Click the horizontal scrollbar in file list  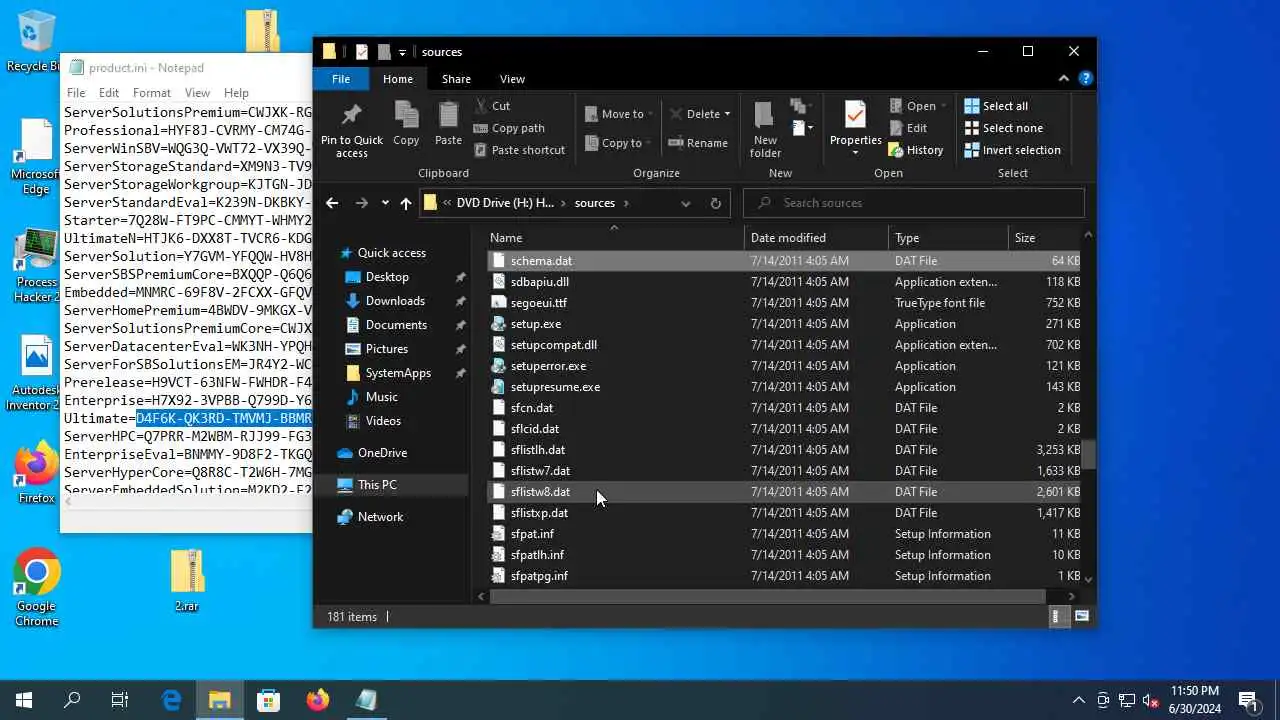[x=767, y=597]
